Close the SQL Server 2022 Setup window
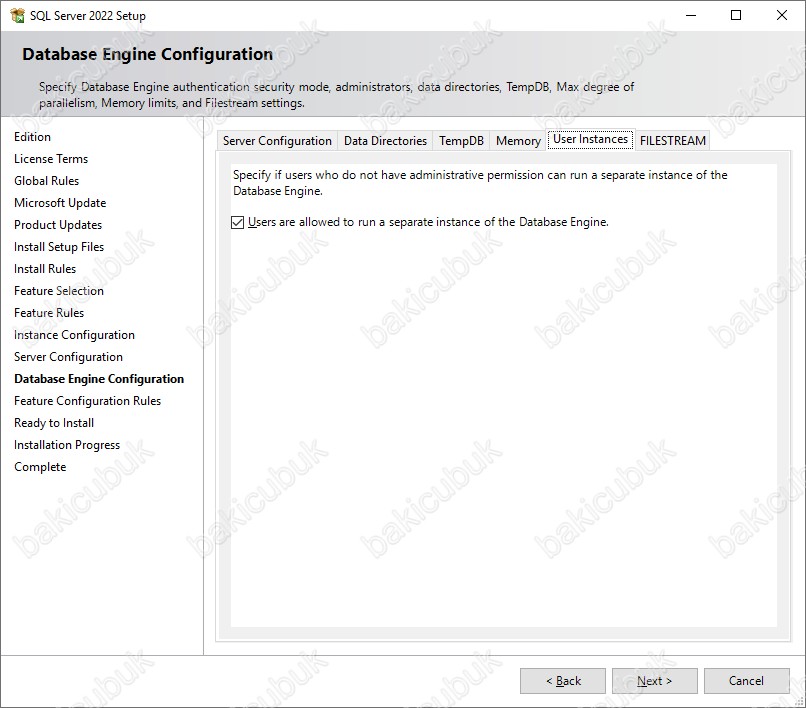This screenshot has height=708, width=806. tap(782, 15)
